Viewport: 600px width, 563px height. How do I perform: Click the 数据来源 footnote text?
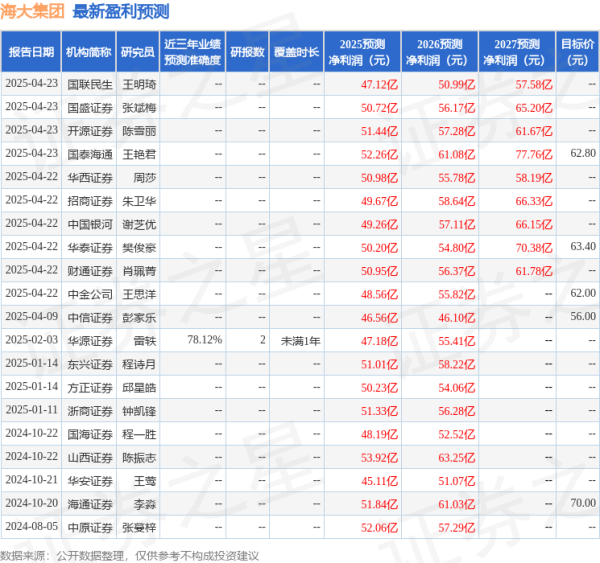point(129,556)
